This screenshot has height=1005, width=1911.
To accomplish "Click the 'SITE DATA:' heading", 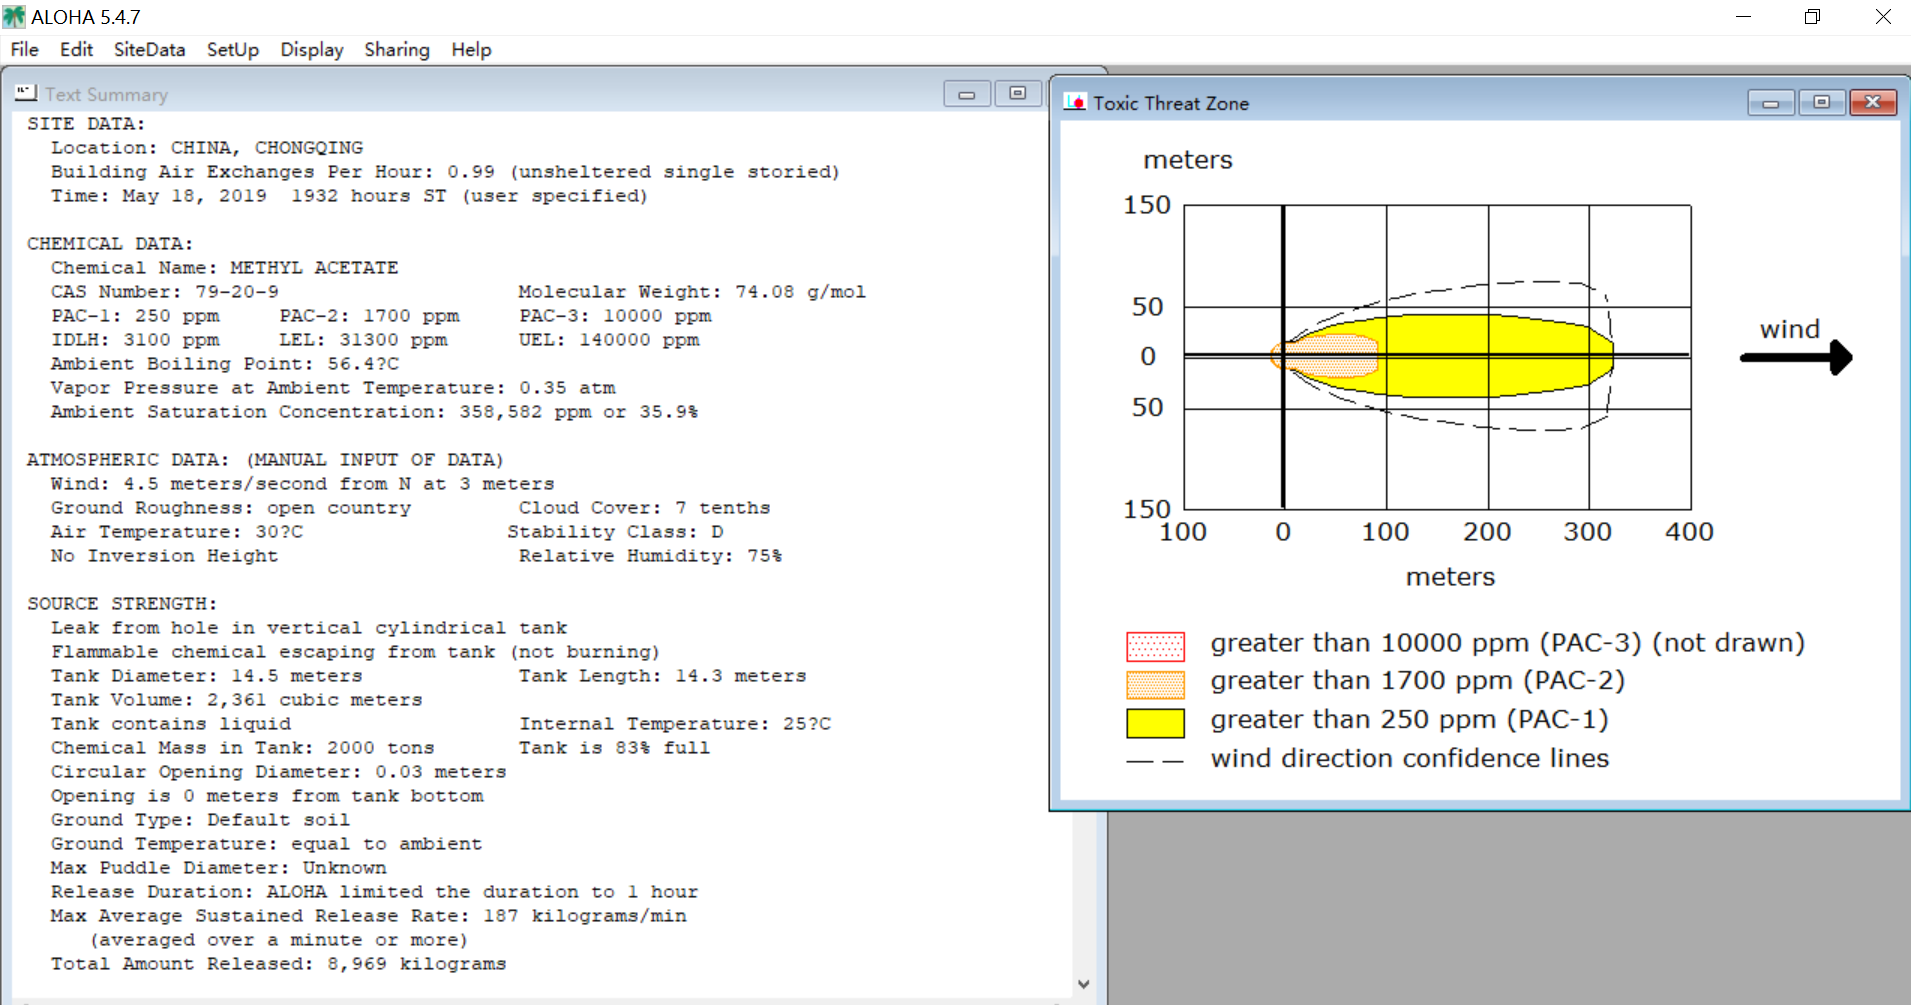I will coord(86,124).
